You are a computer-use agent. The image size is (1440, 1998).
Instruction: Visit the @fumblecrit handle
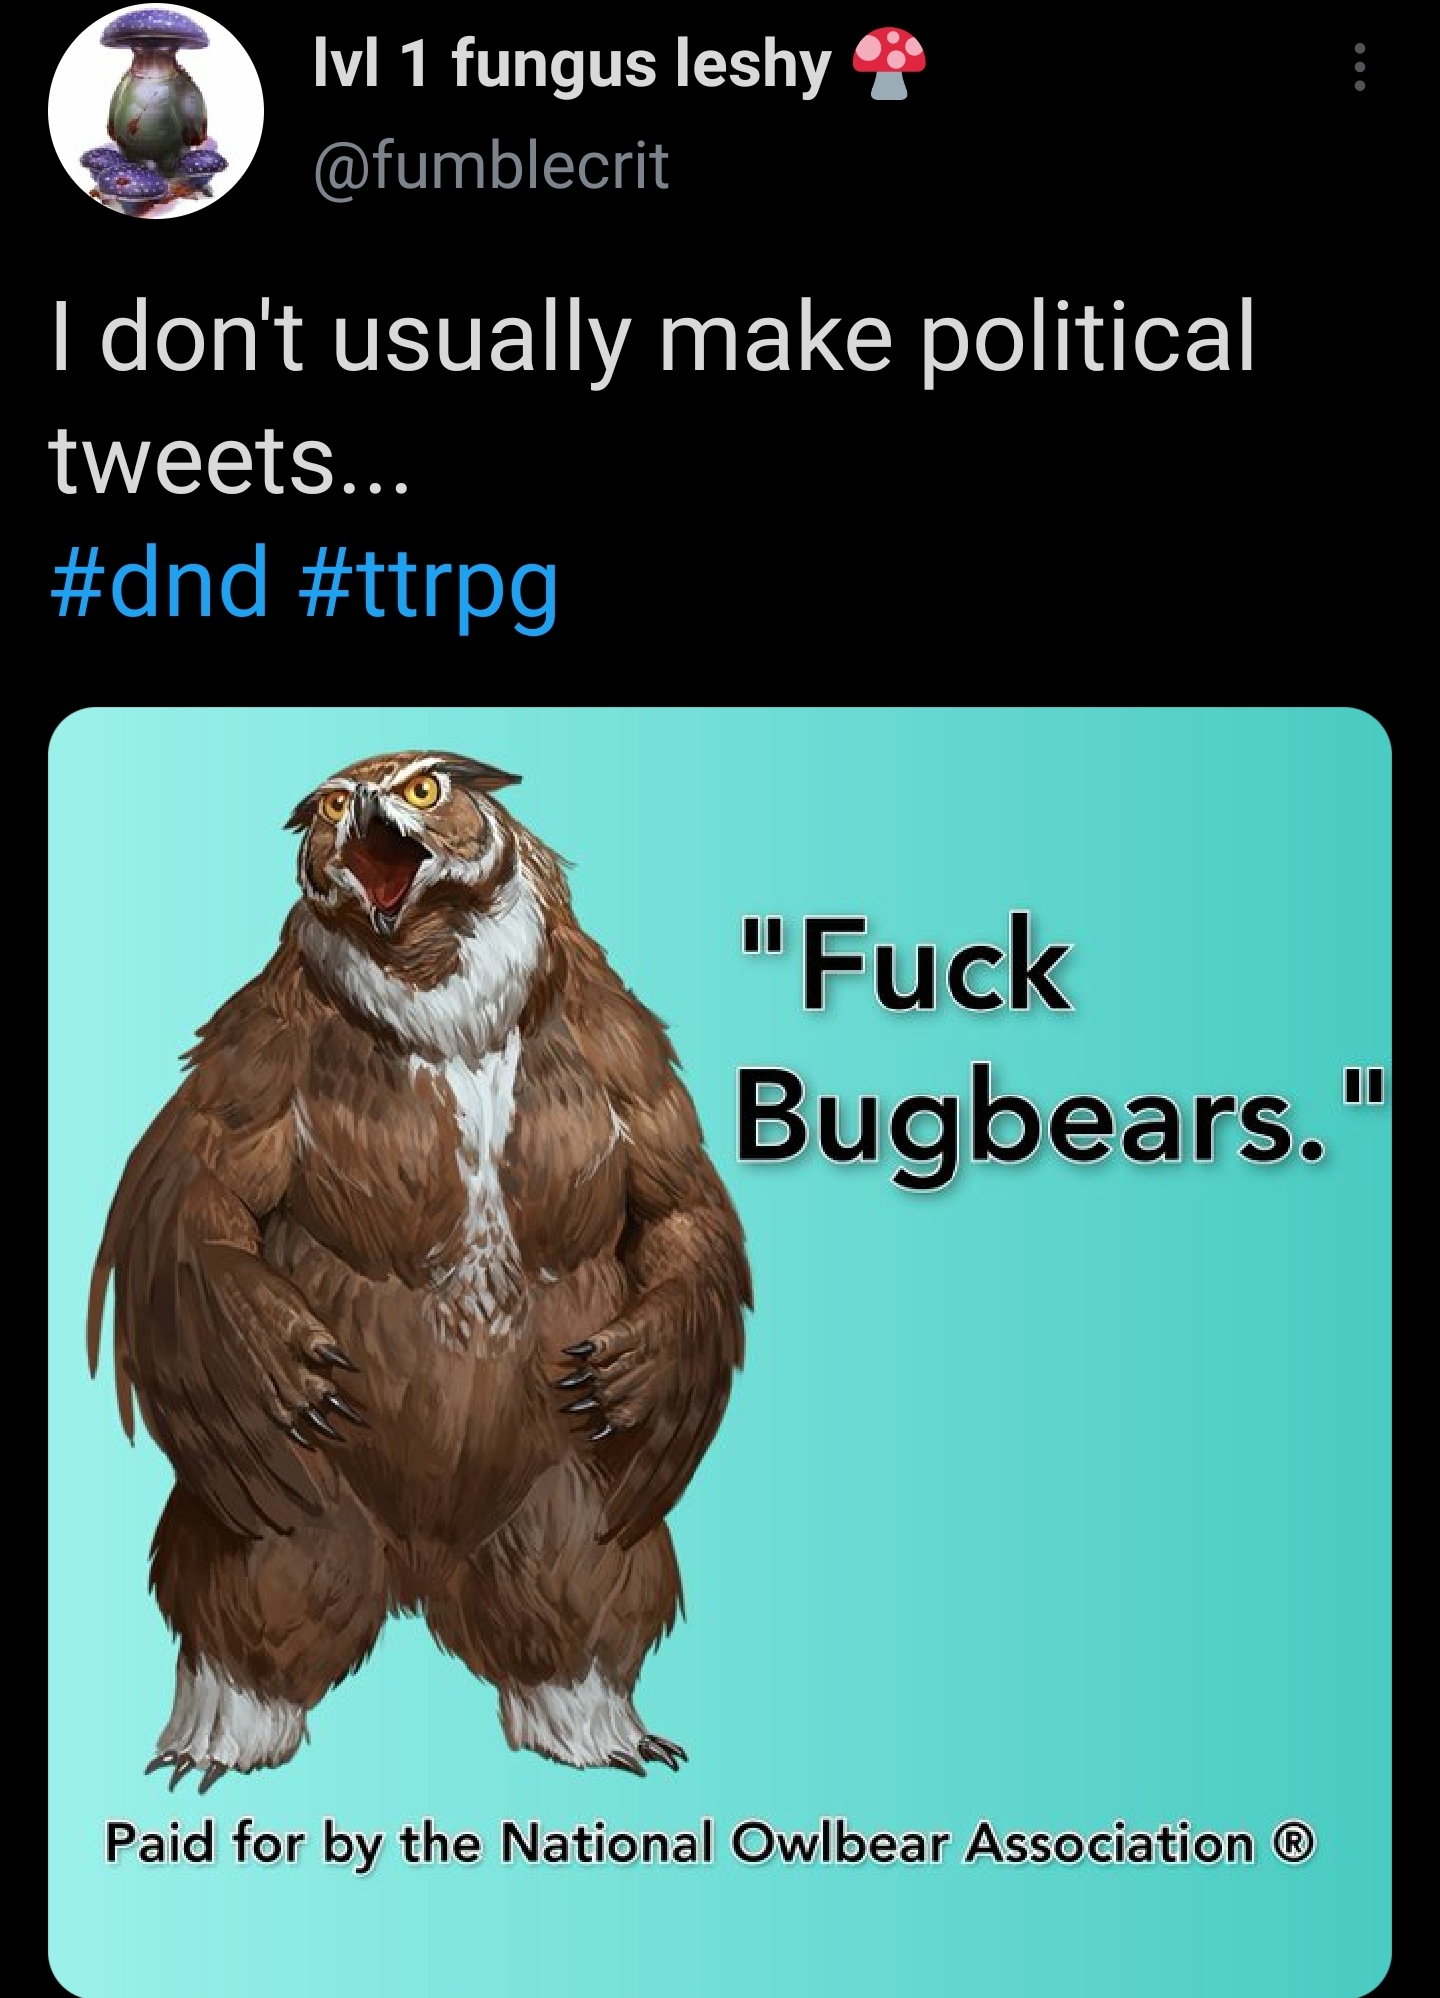coord(491,166)
